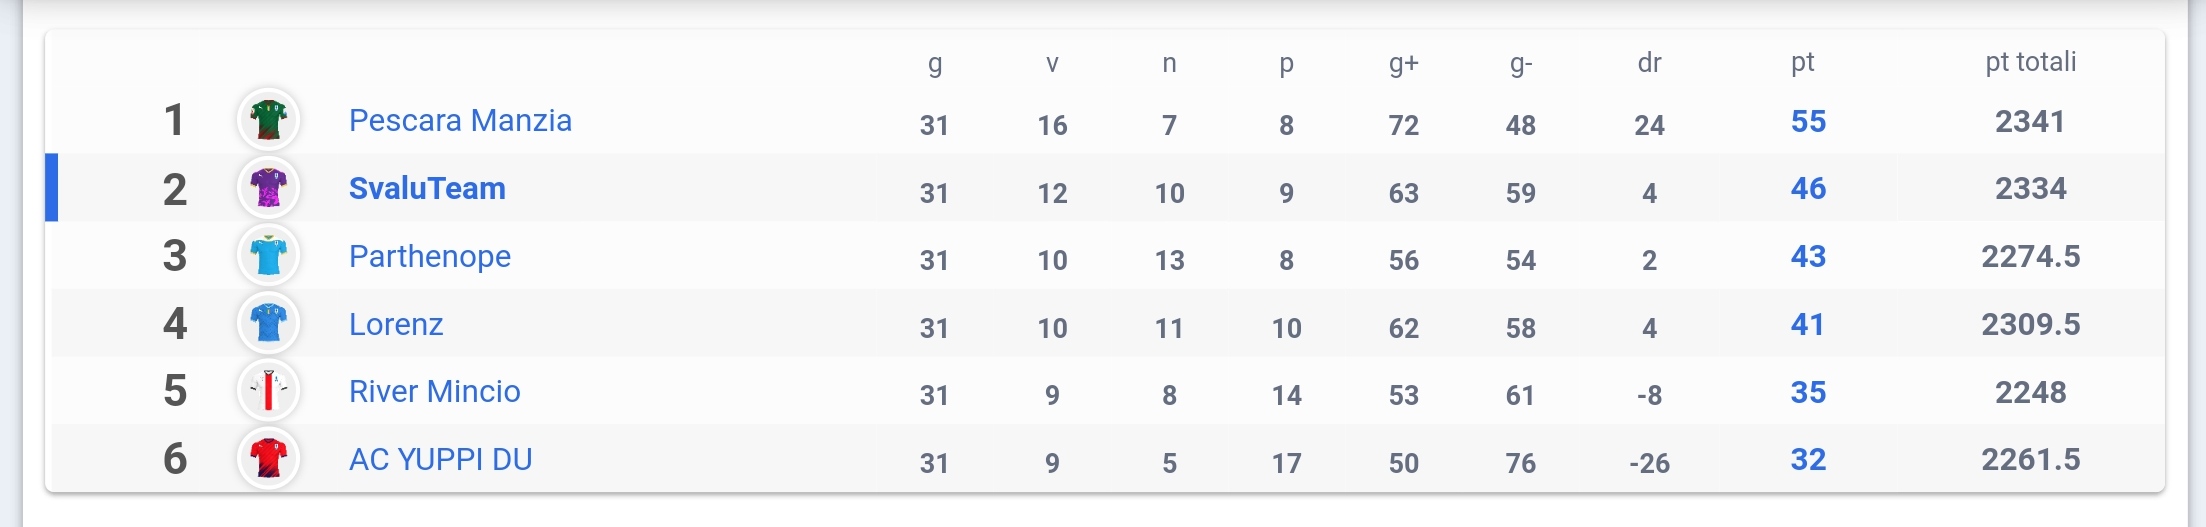Click the pt column header
The width and height of the screenshot is (2206, 527).
pyautogui.click(x=1802, y=63)
